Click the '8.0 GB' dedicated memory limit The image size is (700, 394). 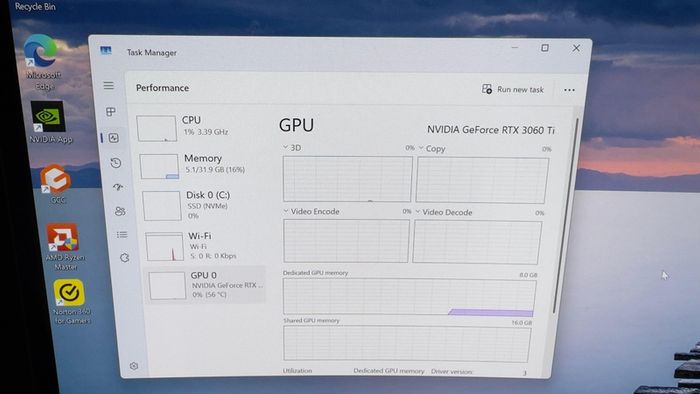click(x=529, y=275)
